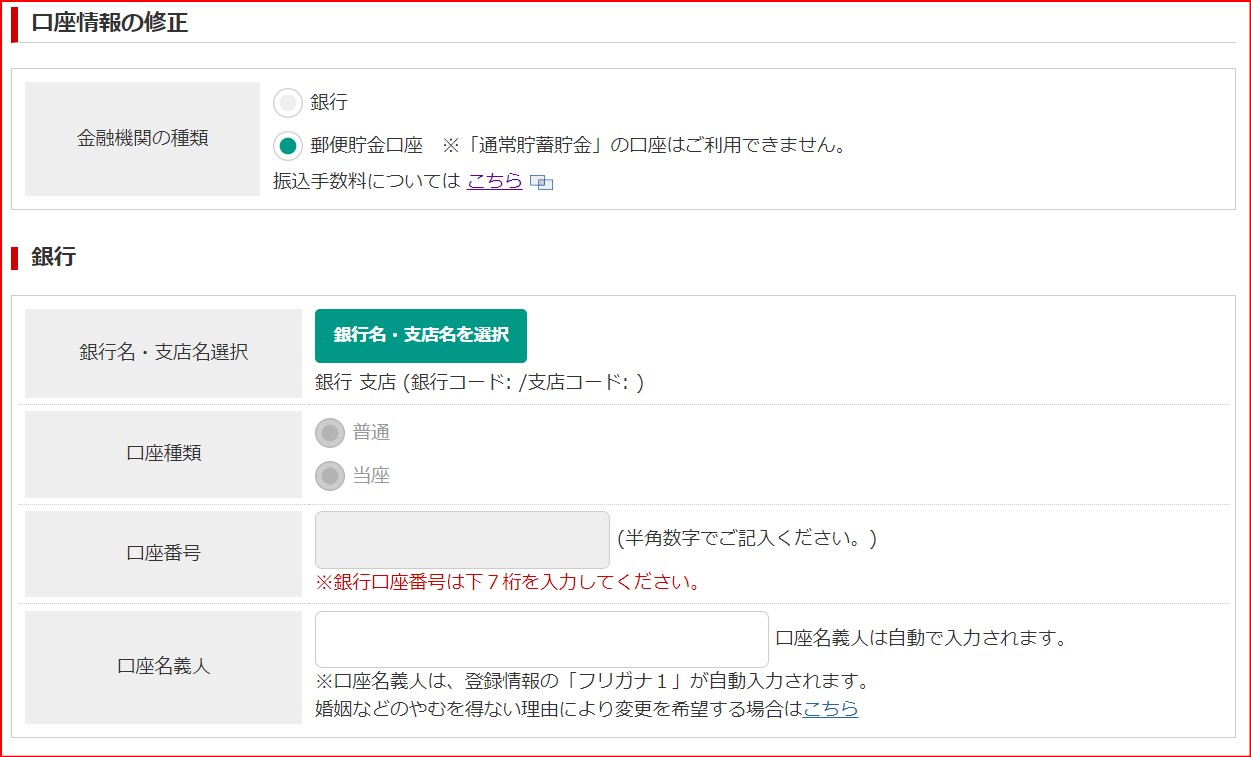
Task: Click the 口座種類 label cell
Action: pyautogui.click(x=163, y=454)
